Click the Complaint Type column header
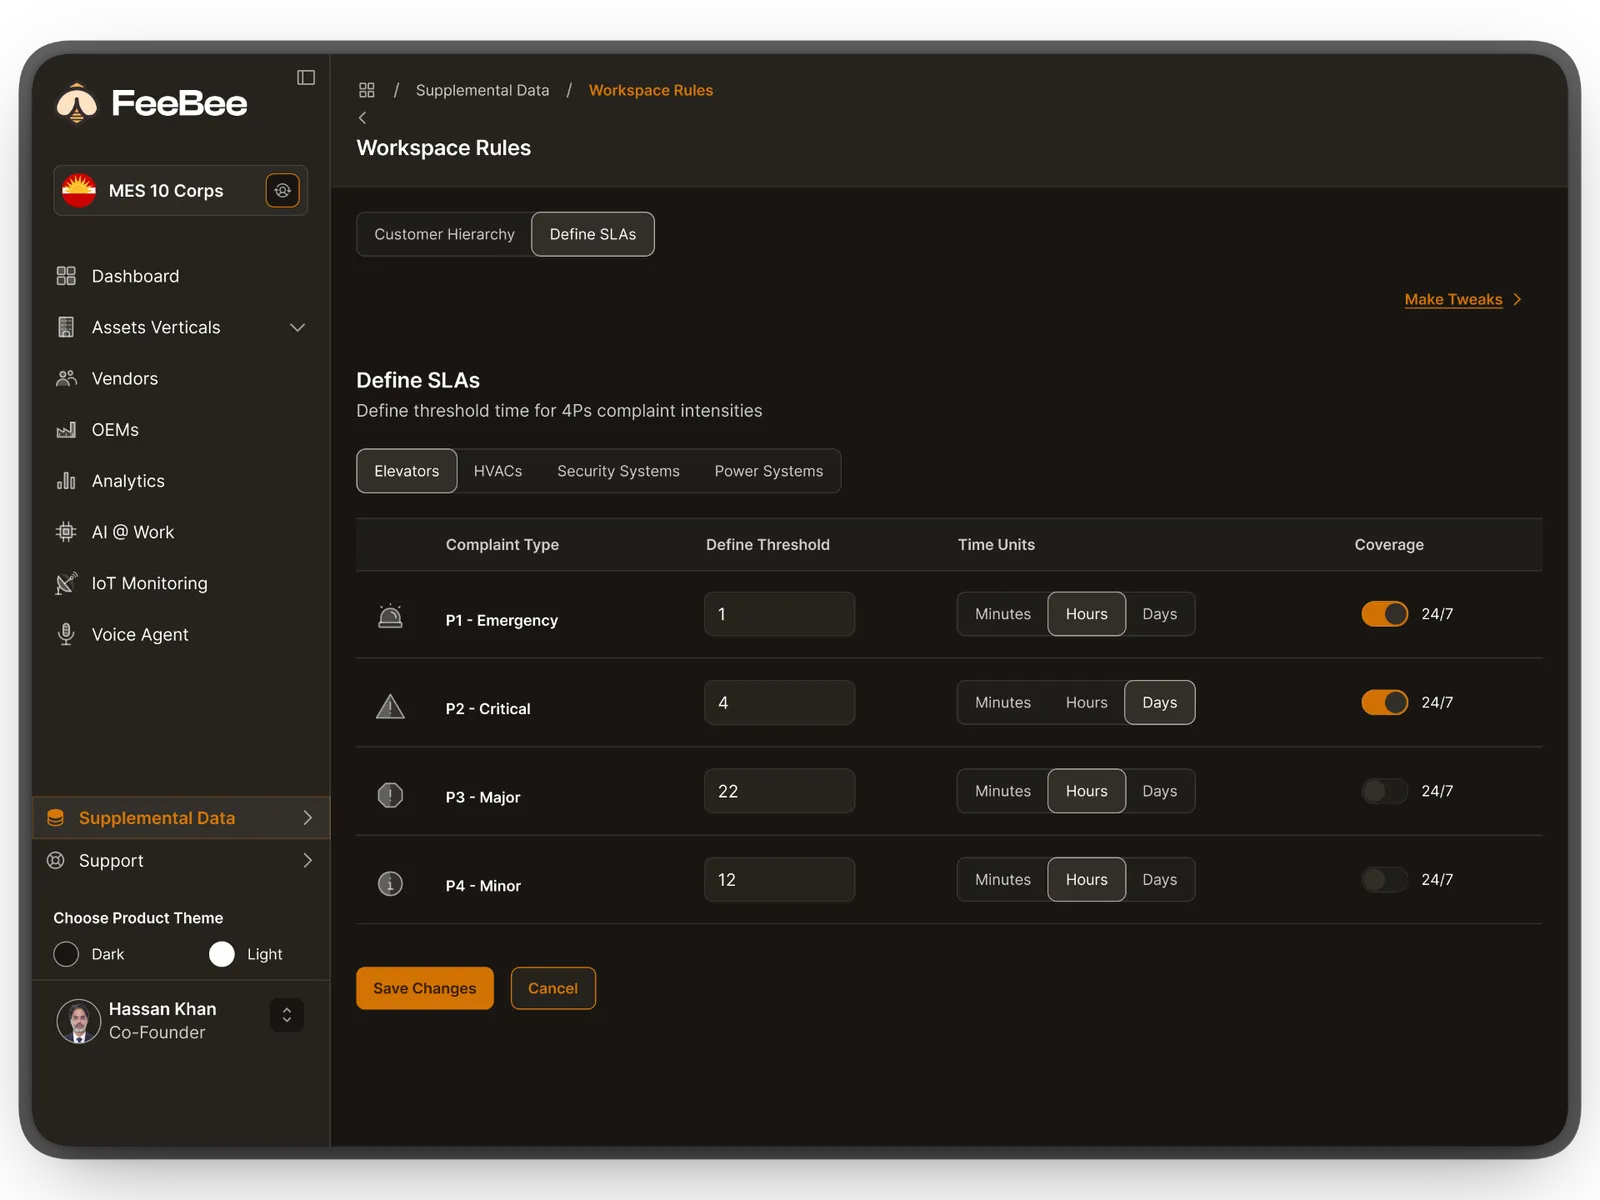Screen dimensions: 1600x1200 coord(502,545)
